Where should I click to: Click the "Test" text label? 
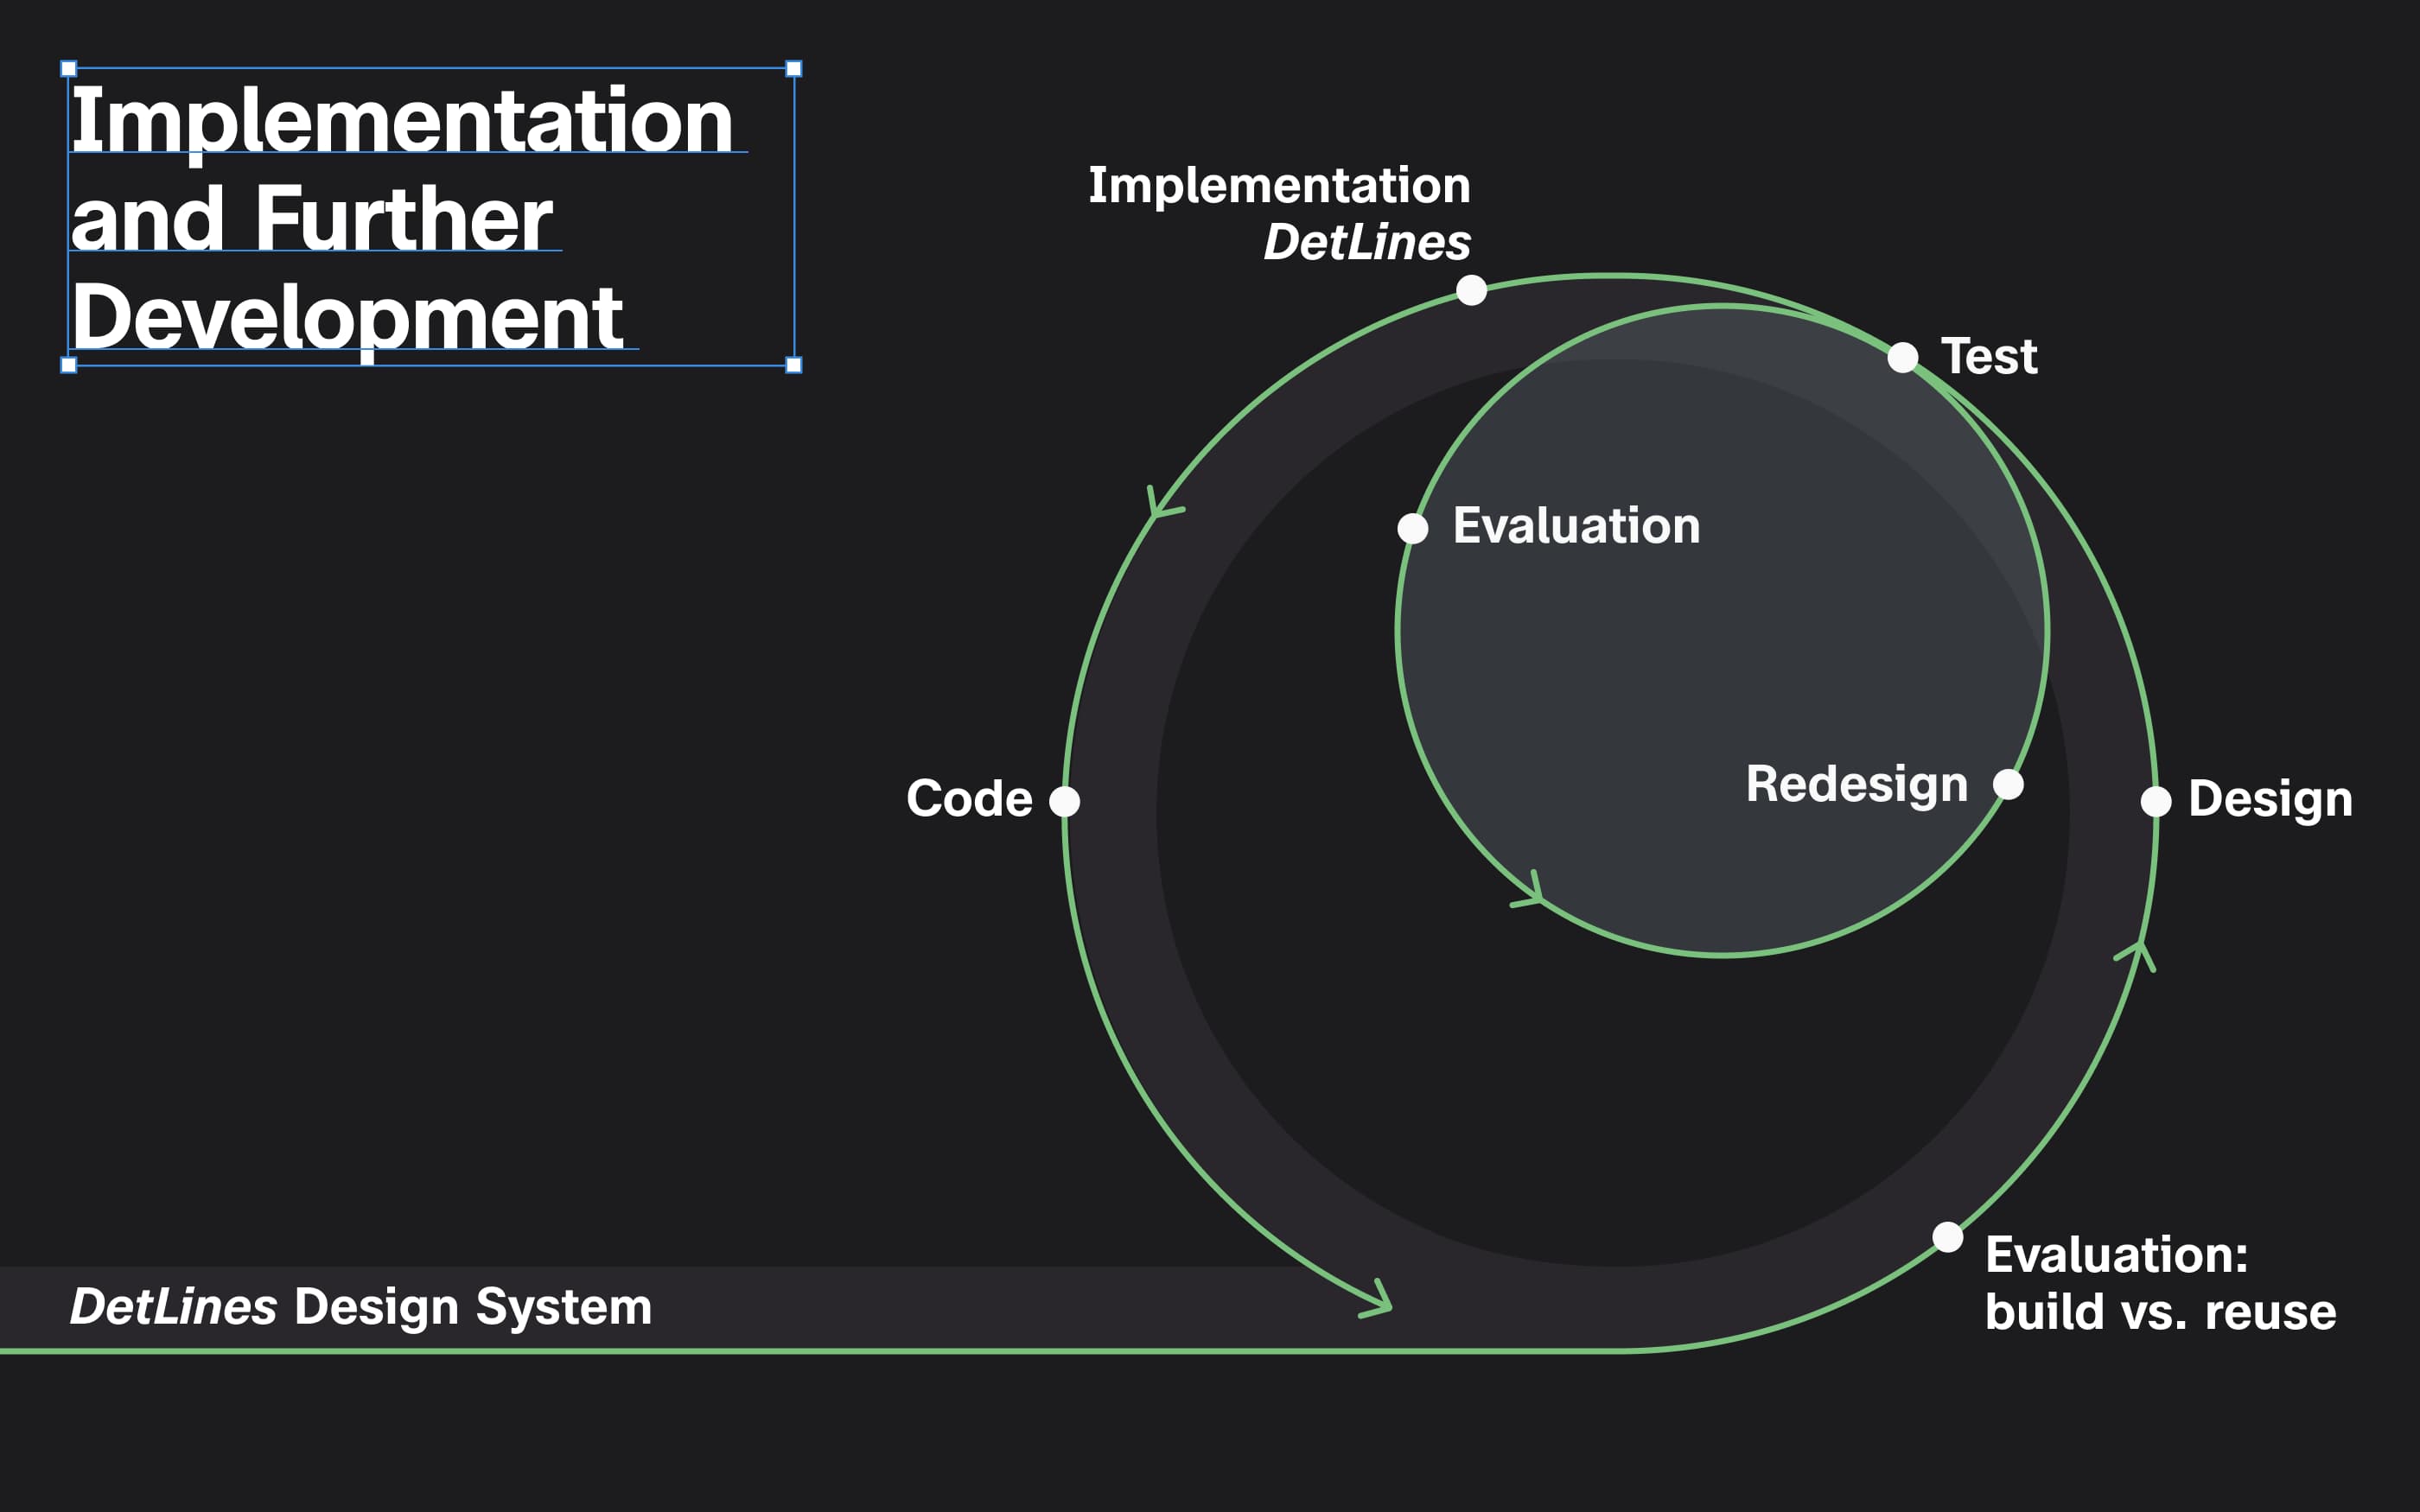click(1988, 357)
